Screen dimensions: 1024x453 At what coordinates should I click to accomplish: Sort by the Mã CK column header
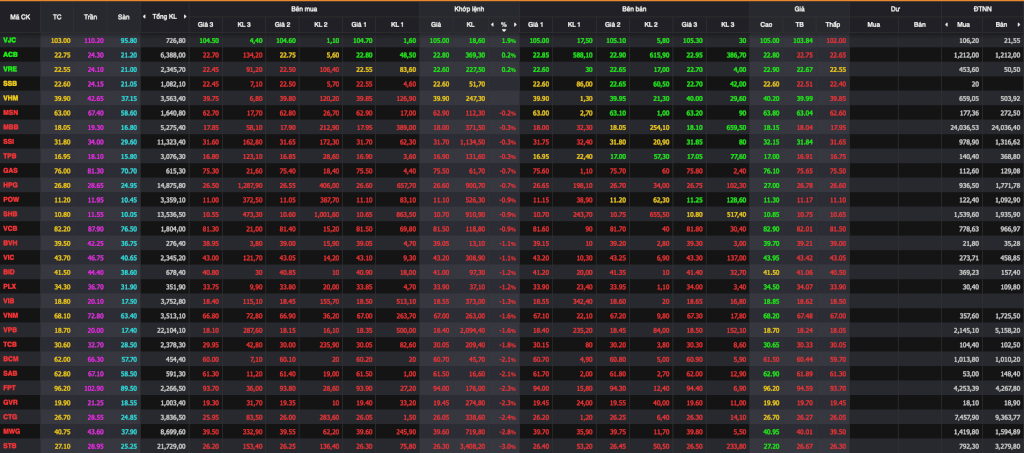point(20,16)
